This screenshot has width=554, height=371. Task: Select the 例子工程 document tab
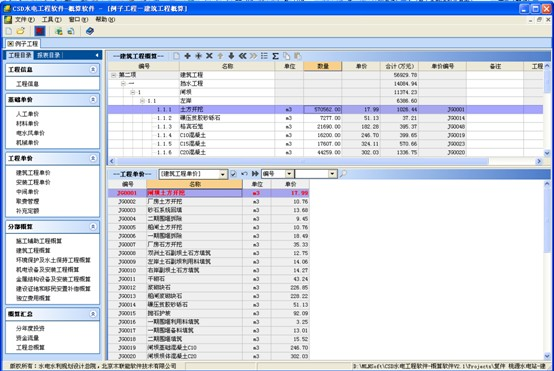(23, 44)
